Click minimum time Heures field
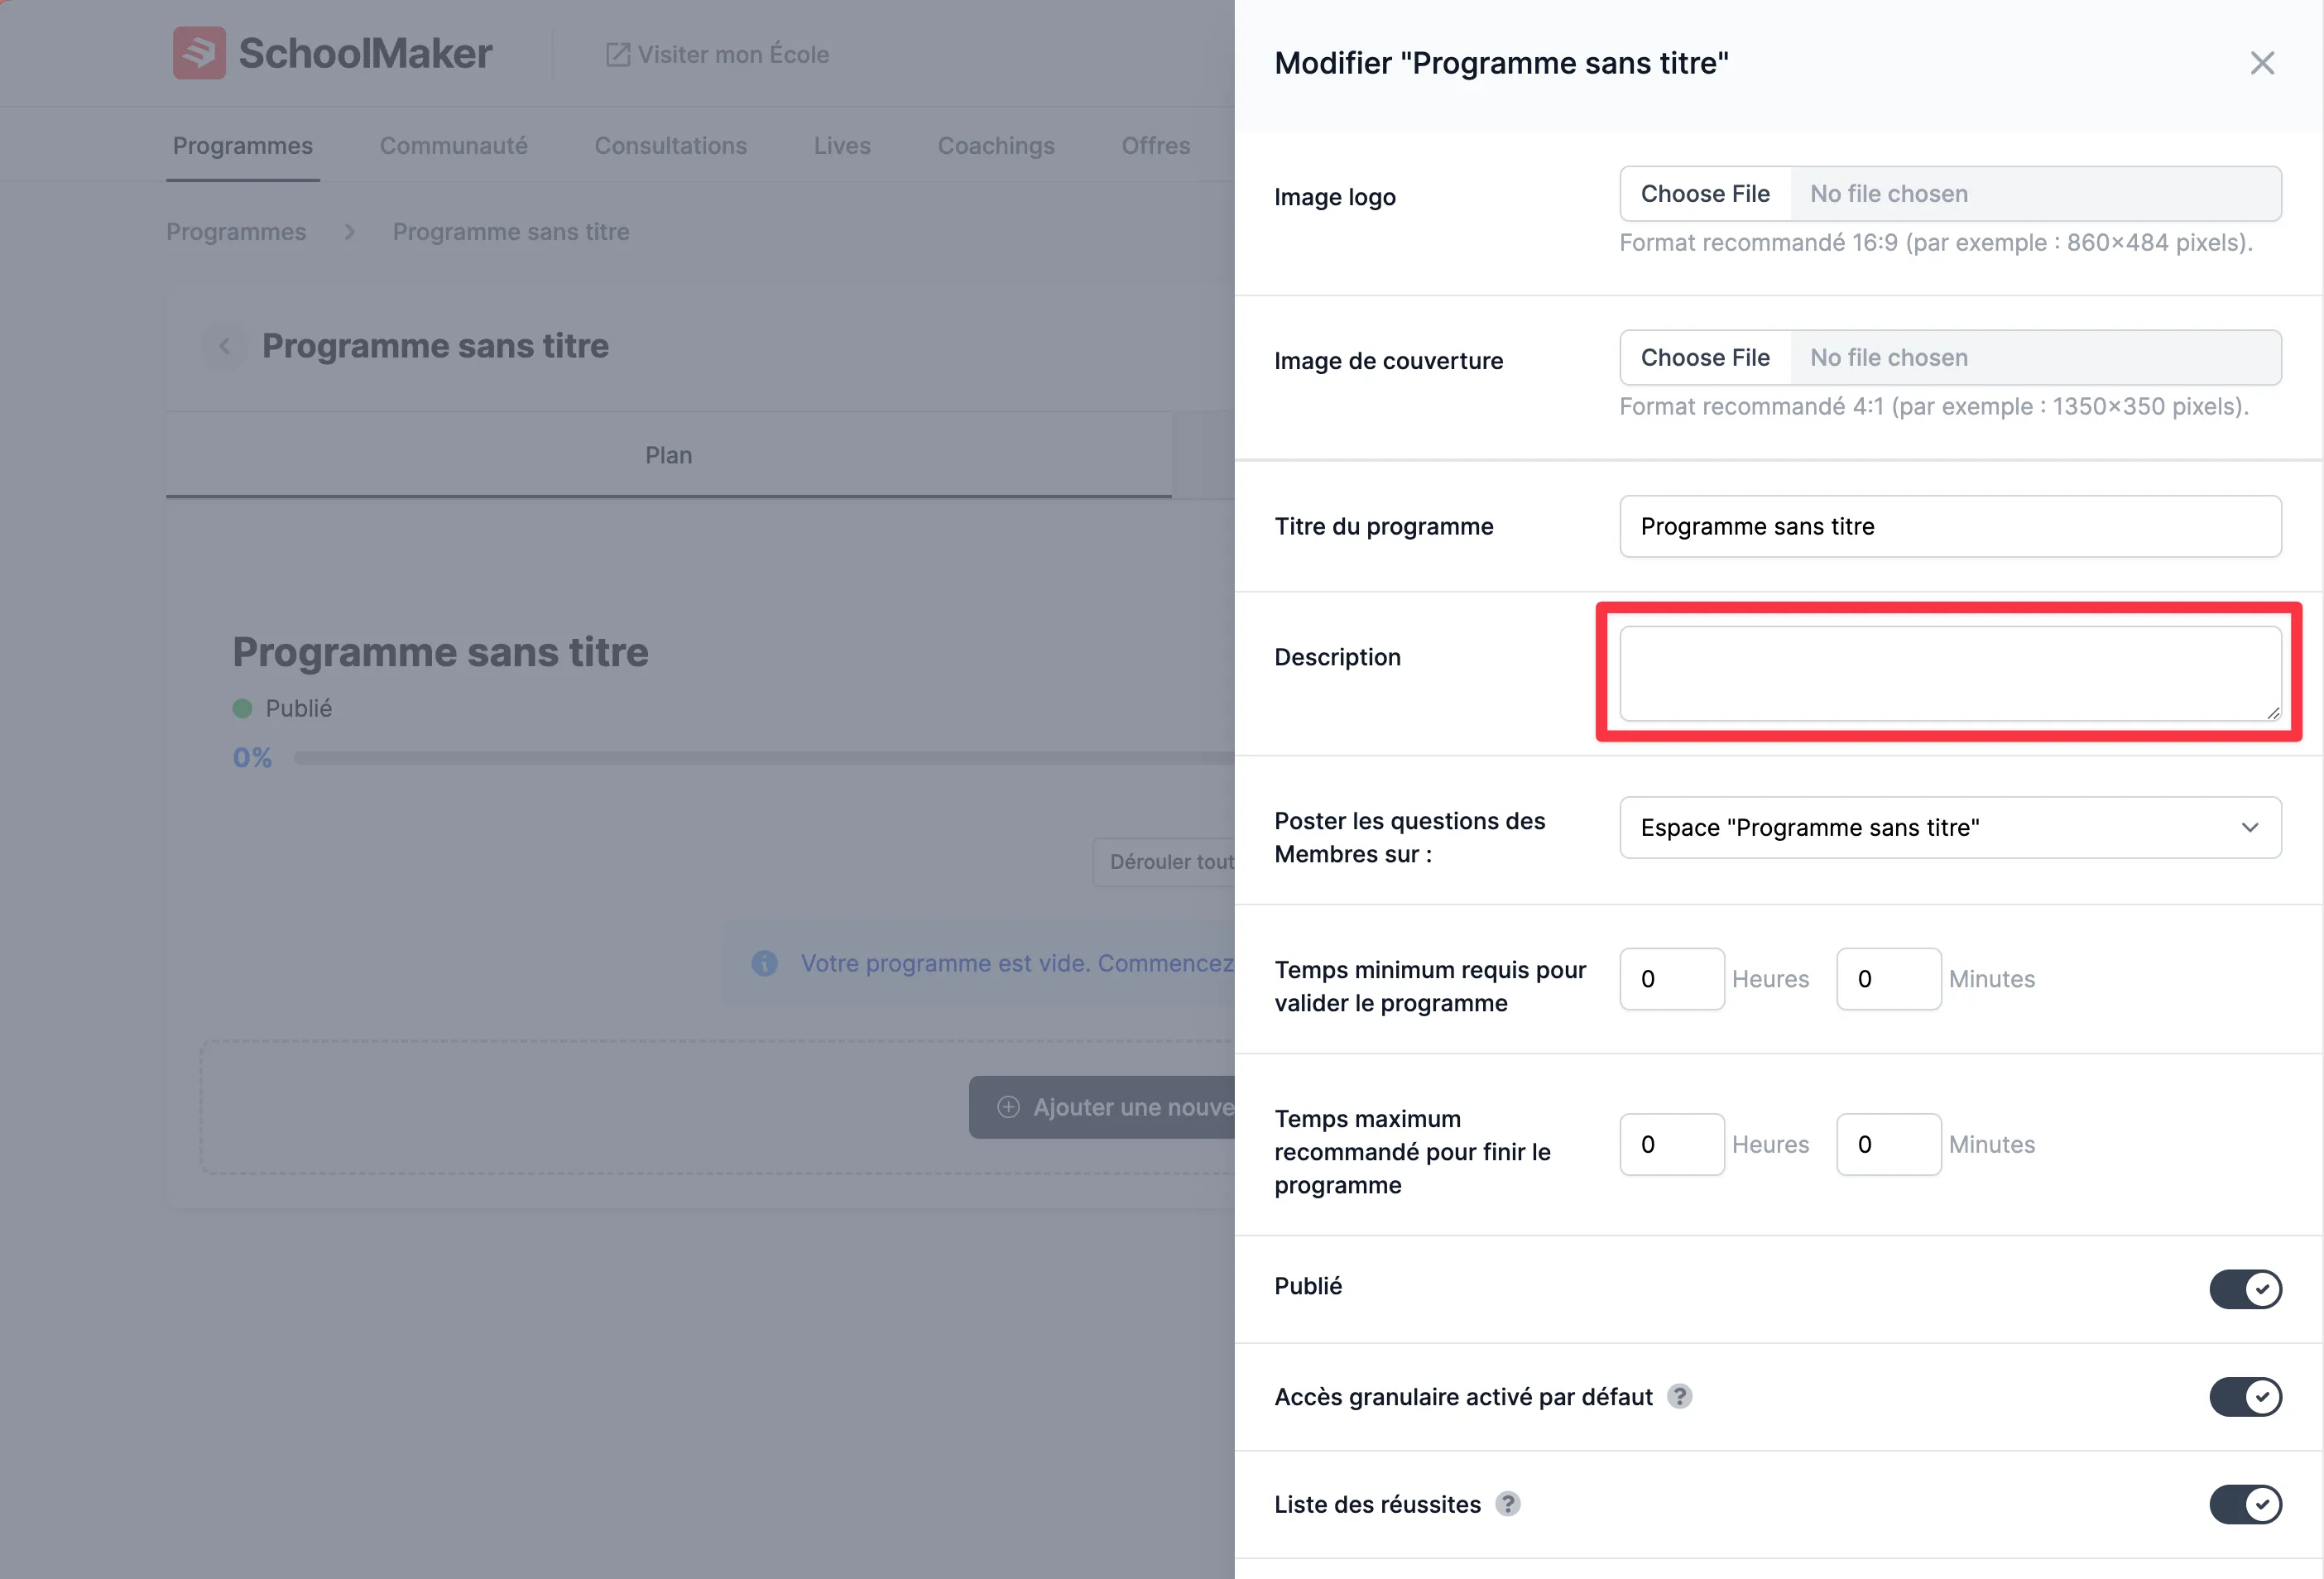2324x1579 pixels. [1672, 979]
